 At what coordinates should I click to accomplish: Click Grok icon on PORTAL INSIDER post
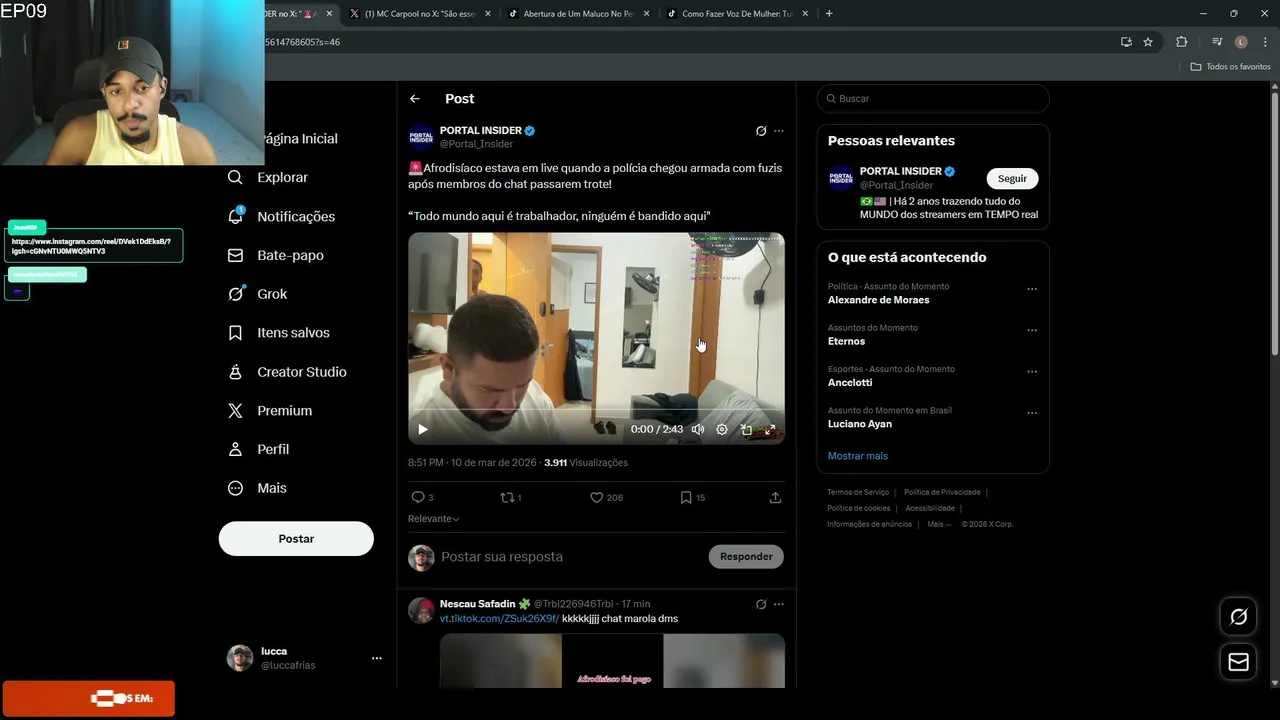[x=761, y=131]
